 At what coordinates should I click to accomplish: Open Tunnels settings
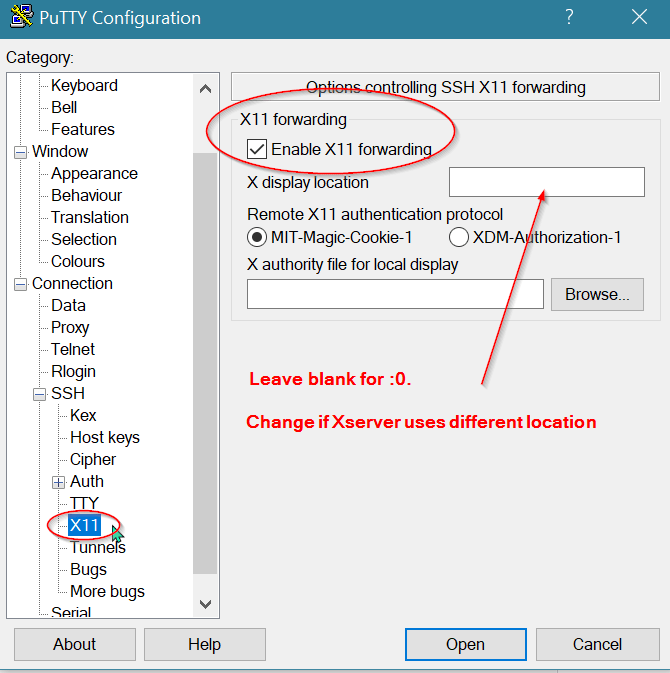[97, 547]
